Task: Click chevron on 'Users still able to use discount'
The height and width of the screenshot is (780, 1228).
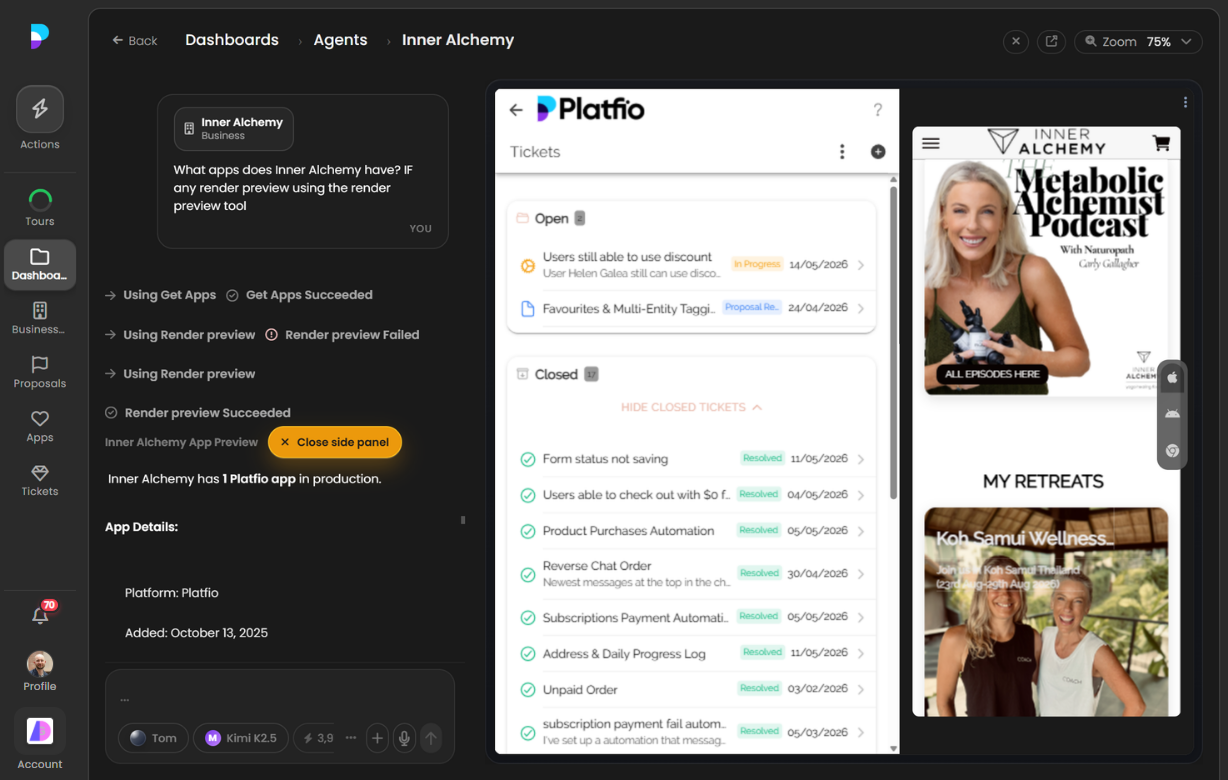Action: pos(861,265)
